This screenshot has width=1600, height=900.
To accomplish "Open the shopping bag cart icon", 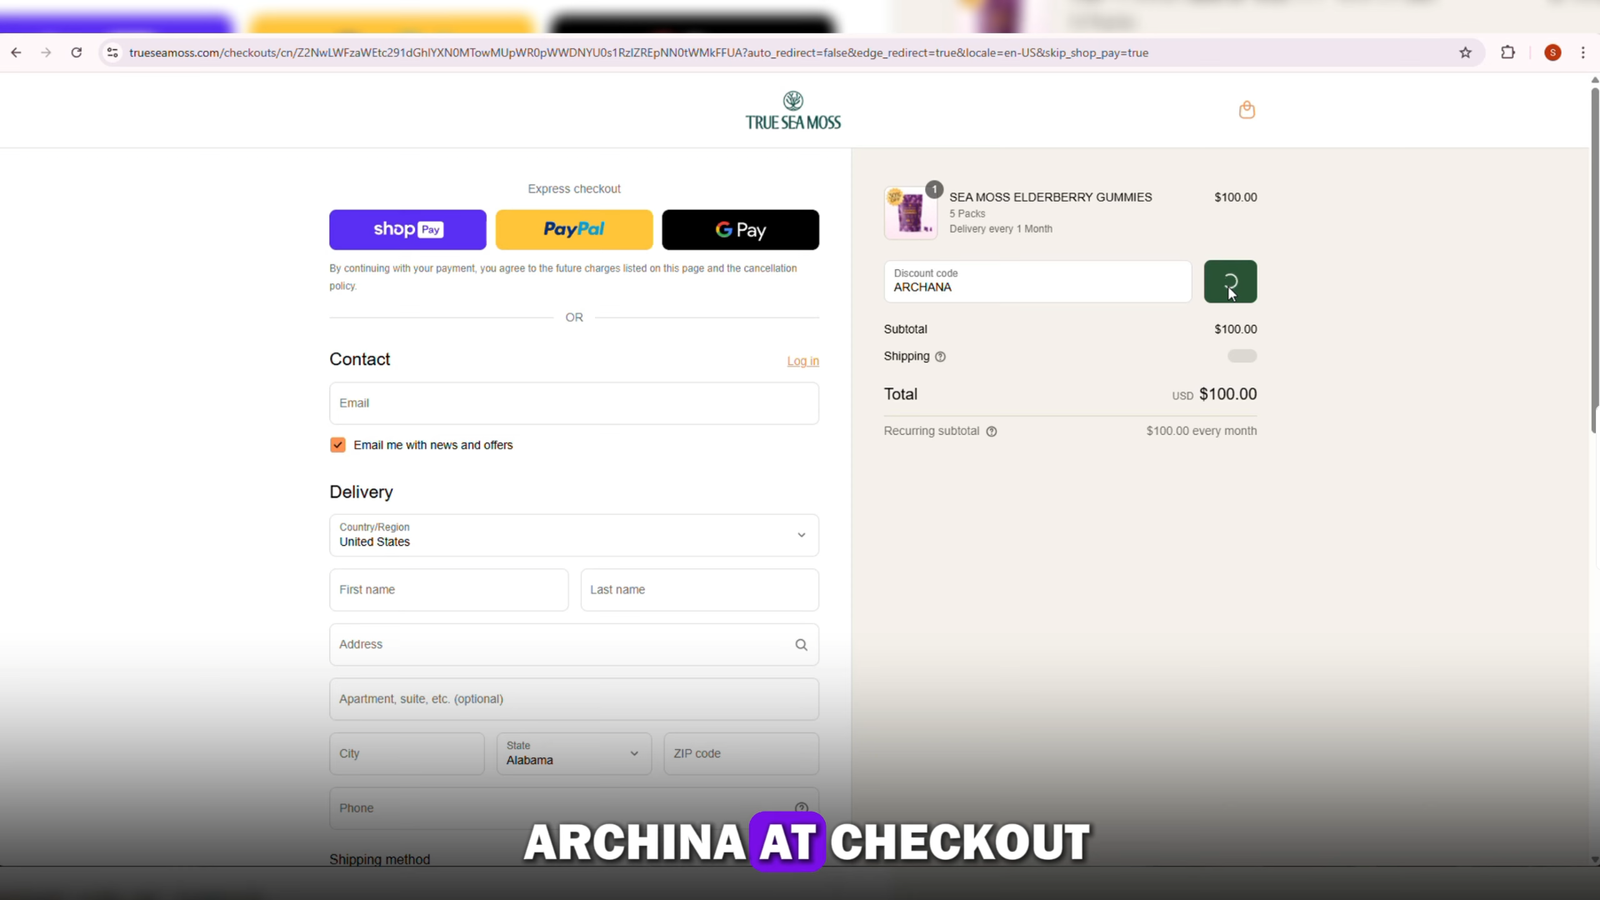I will coord(1246,110).
